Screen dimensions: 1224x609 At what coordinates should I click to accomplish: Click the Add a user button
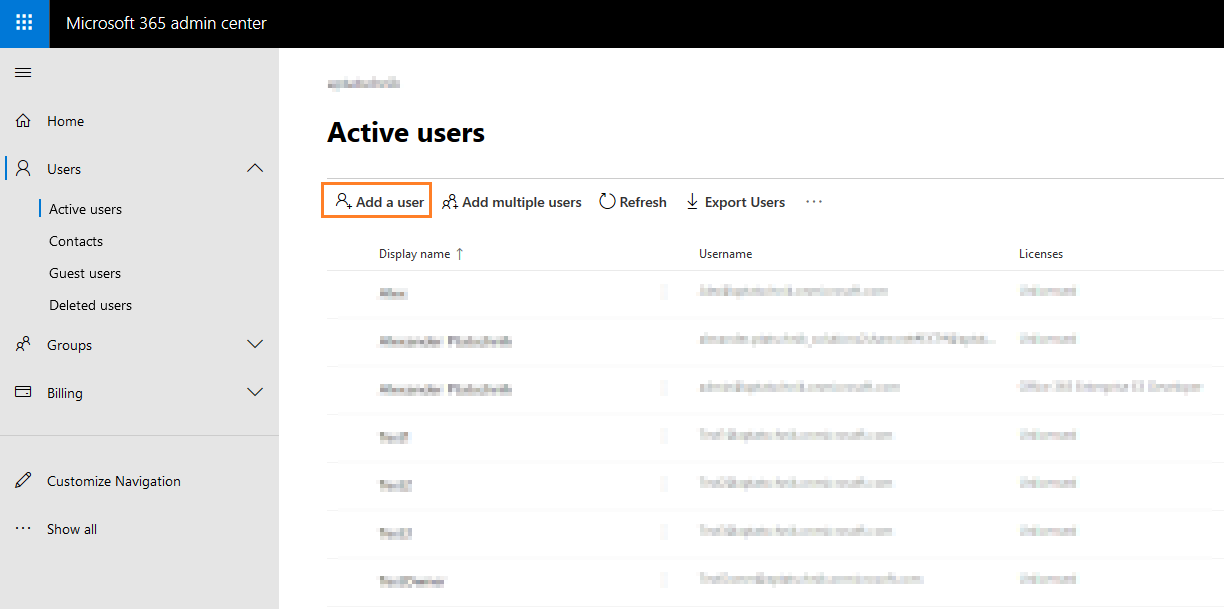377,201
